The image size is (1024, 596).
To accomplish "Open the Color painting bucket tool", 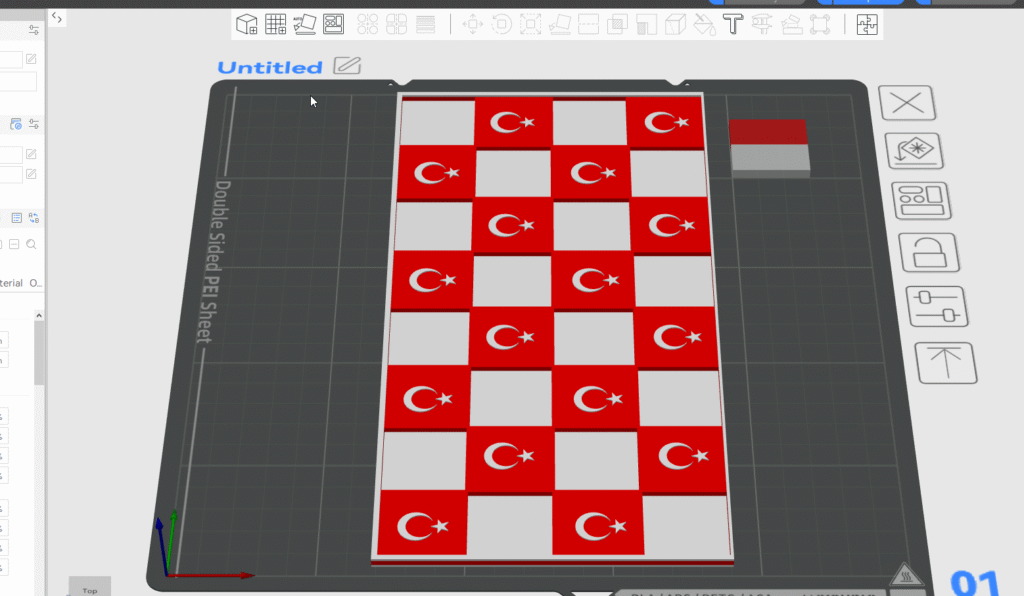I will coord(704,24).
